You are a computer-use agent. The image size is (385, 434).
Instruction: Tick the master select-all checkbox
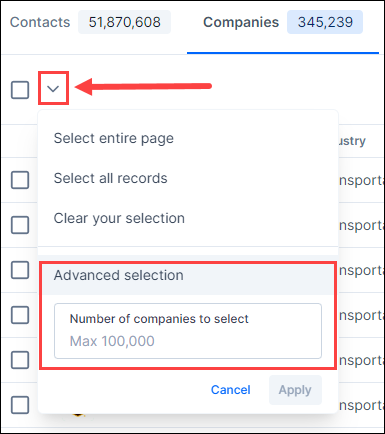coord(20,90)
